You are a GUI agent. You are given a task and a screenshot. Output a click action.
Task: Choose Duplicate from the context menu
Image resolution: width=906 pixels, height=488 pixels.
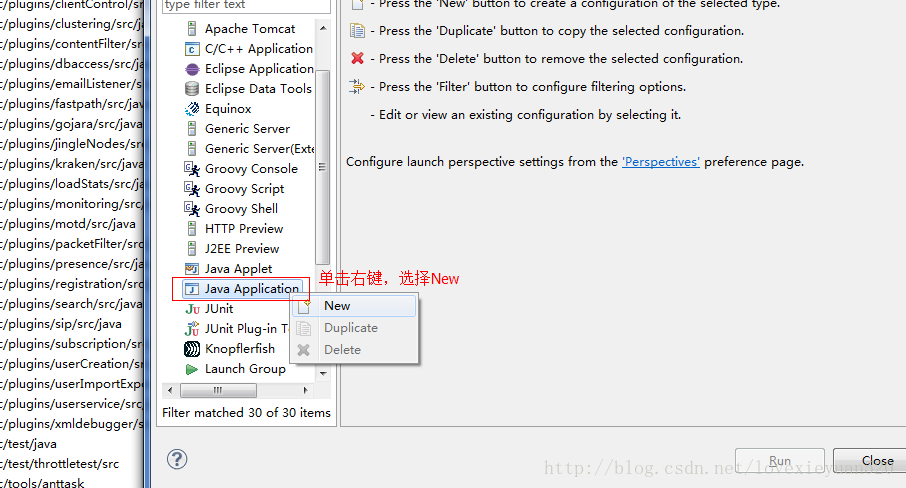pos(354,328)
